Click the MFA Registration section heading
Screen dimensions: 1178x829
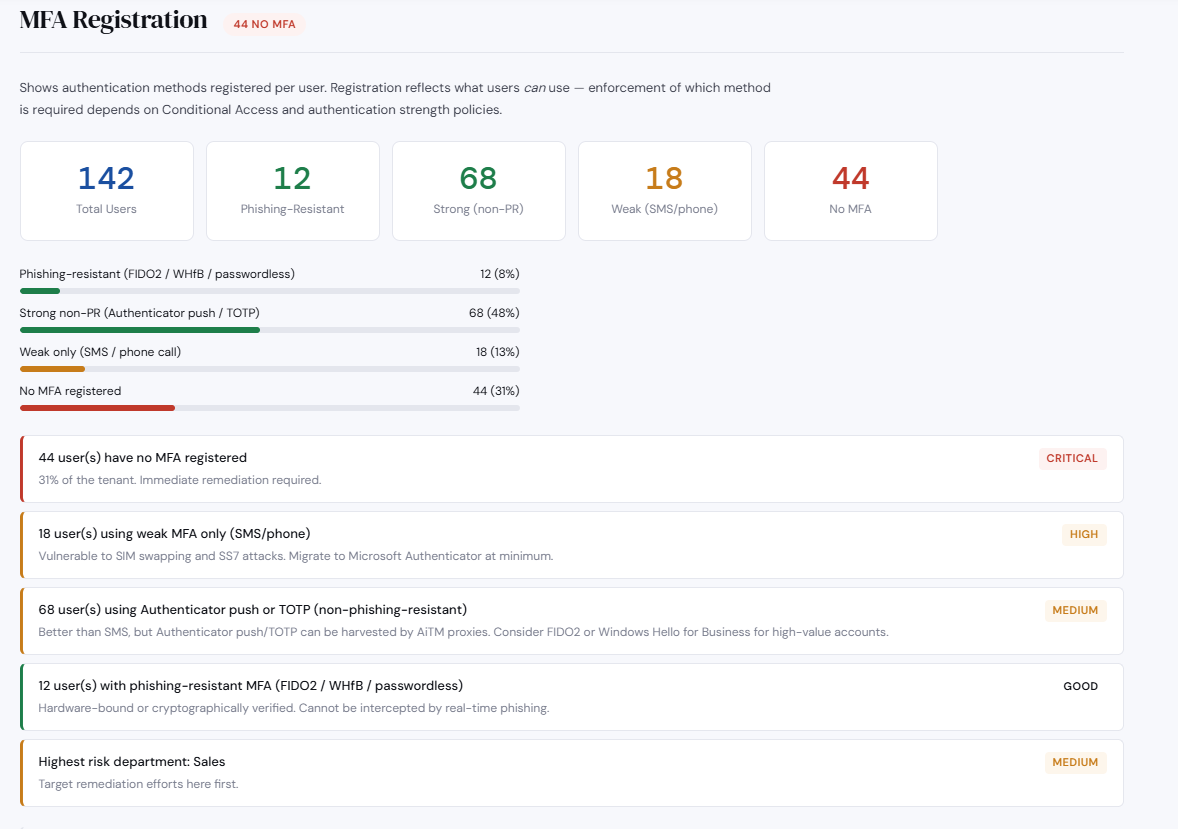pos(113,20)
